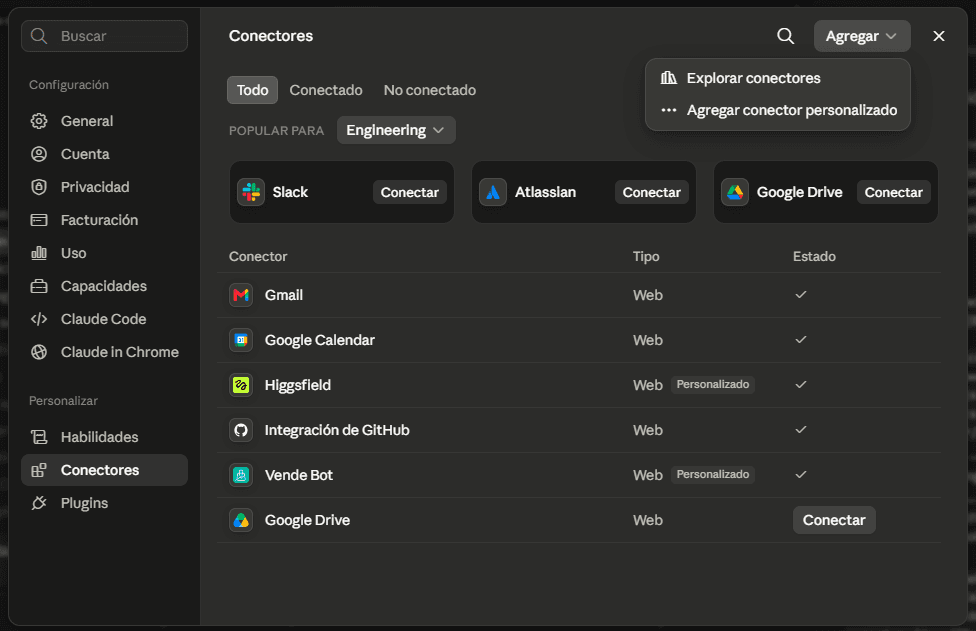Click the General gear icon in sidebar

coord(39,121)
